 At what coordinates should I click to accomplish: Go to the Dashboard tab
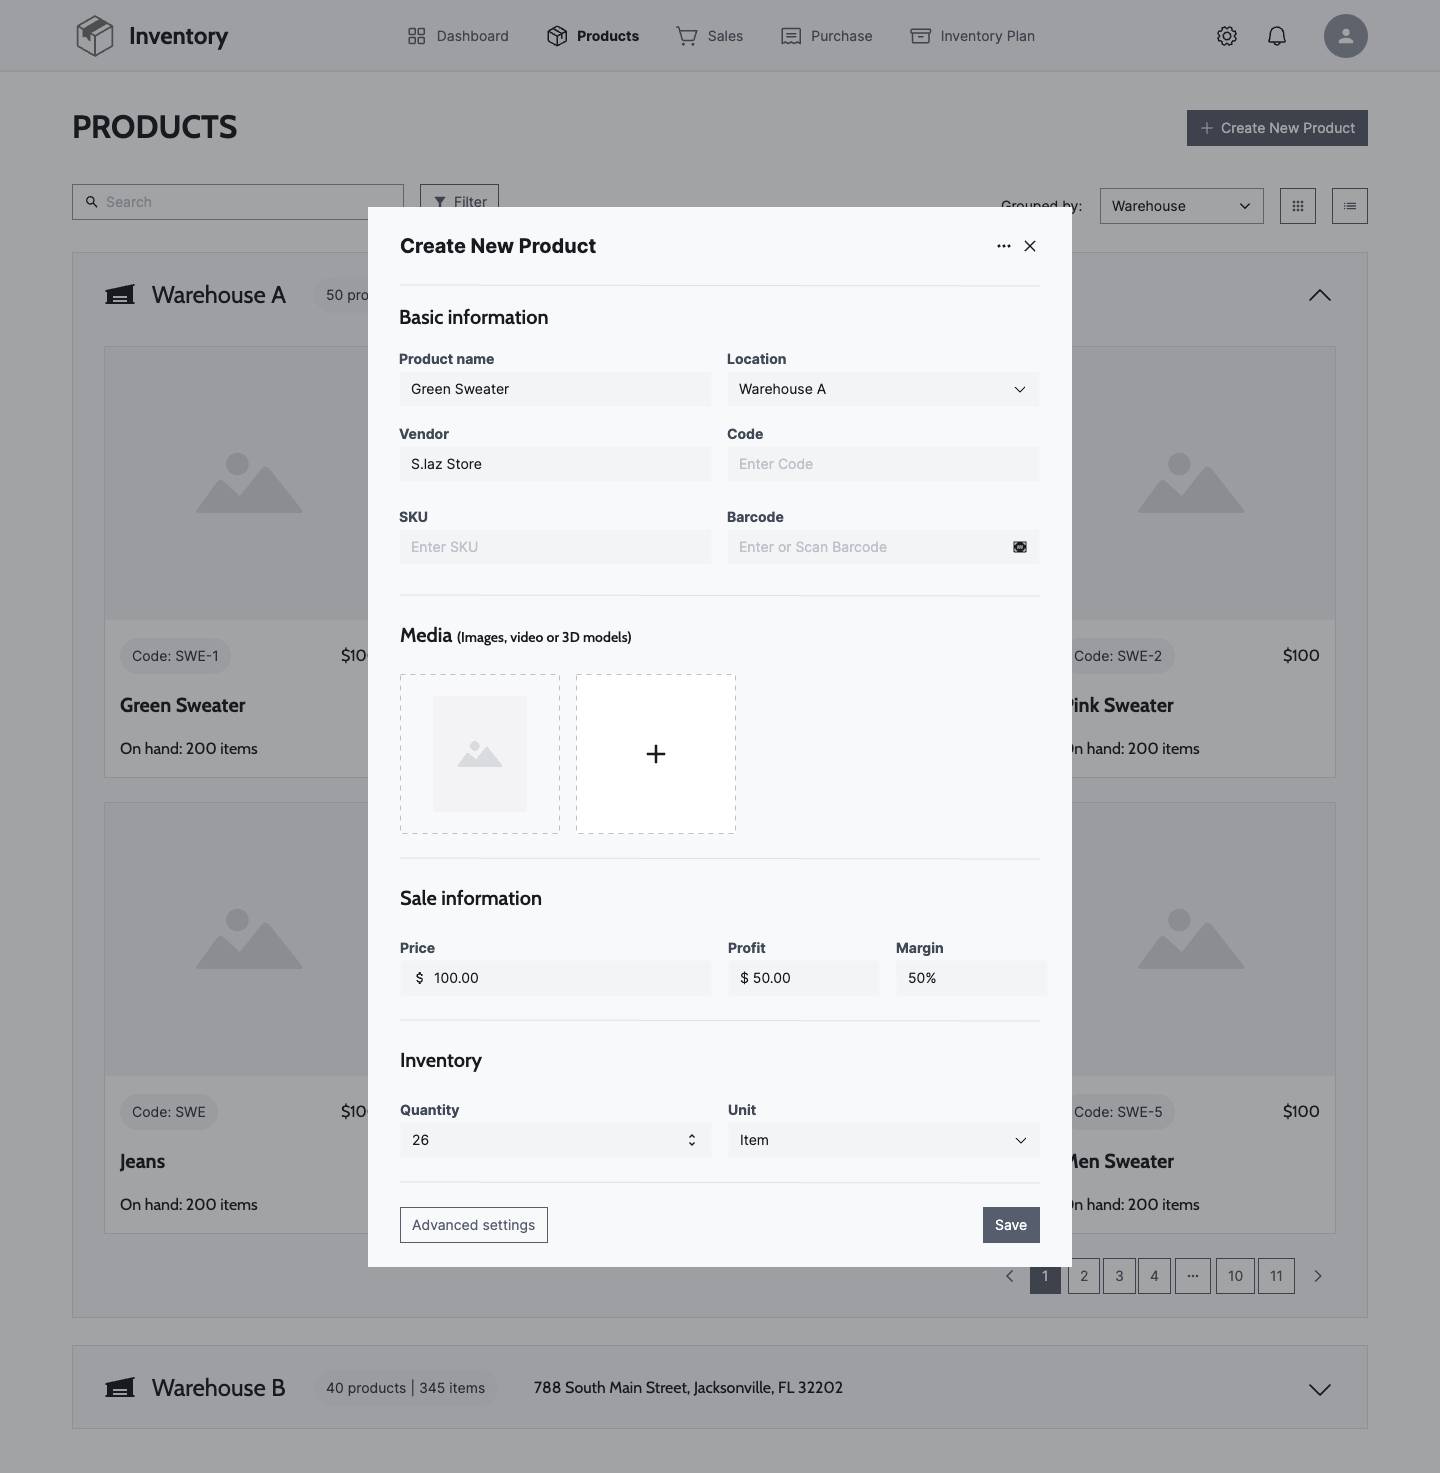(458, 36)
